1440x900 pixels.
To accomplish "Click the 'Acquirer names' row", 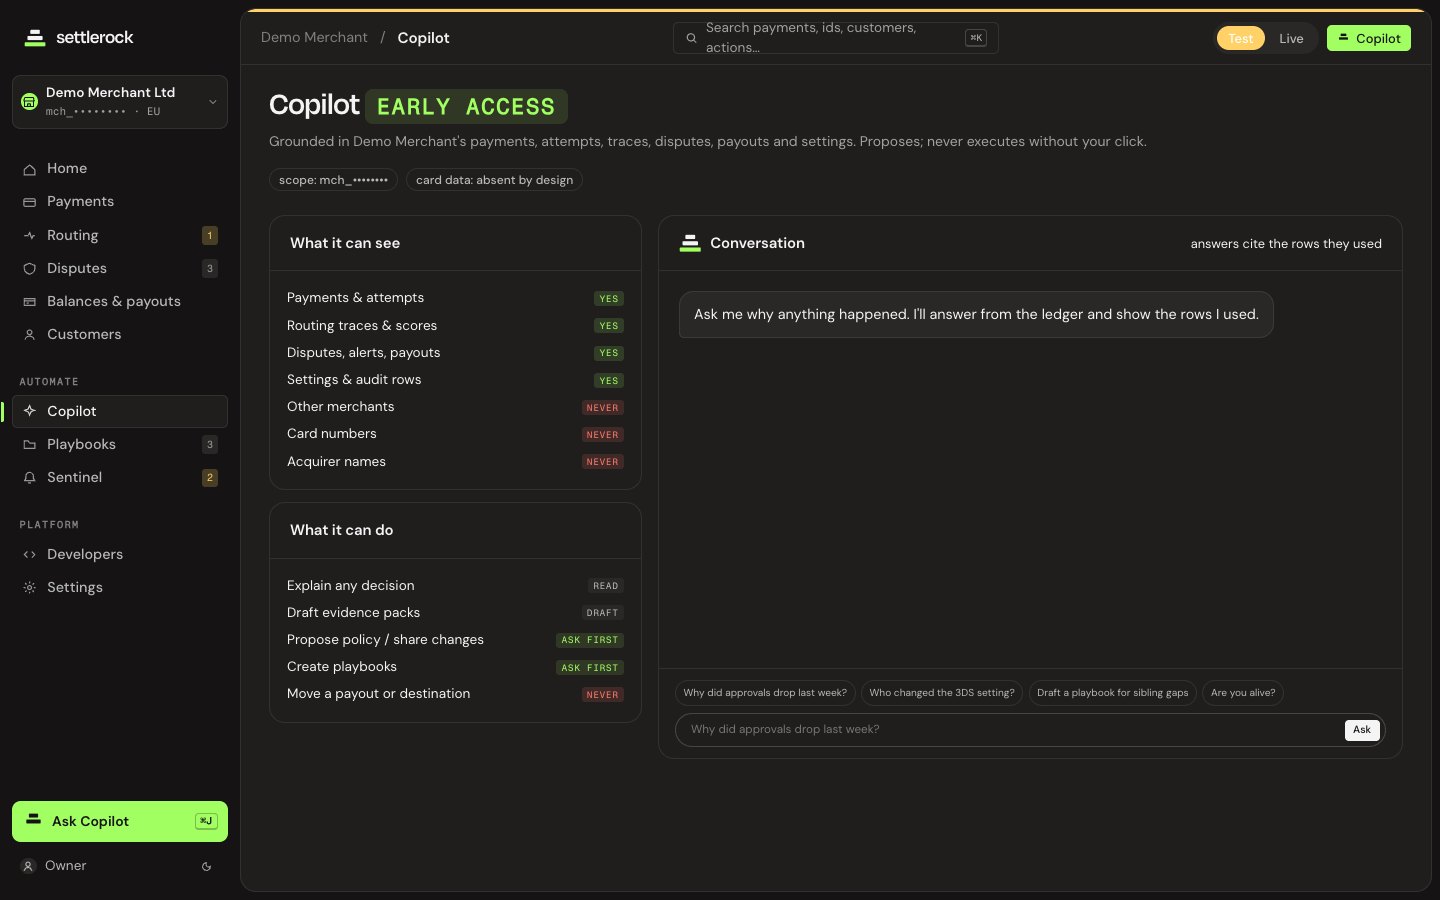I will tap(455, 462).
